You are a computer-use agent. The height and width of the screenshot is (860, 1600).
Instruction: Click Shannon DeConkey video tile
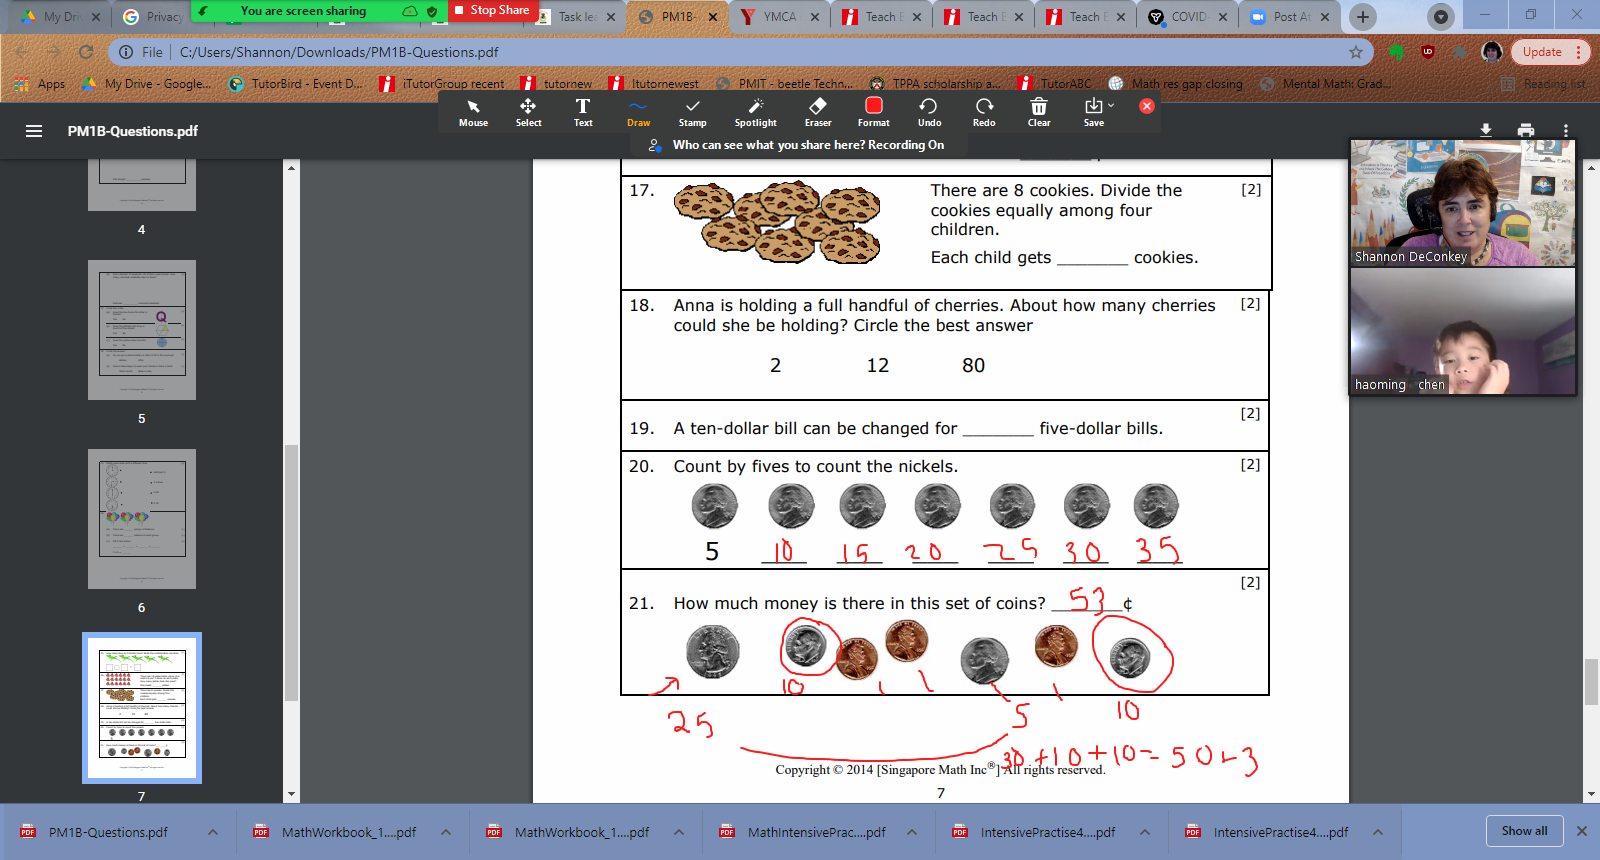pyautogui.click(x=1463, y=203)
